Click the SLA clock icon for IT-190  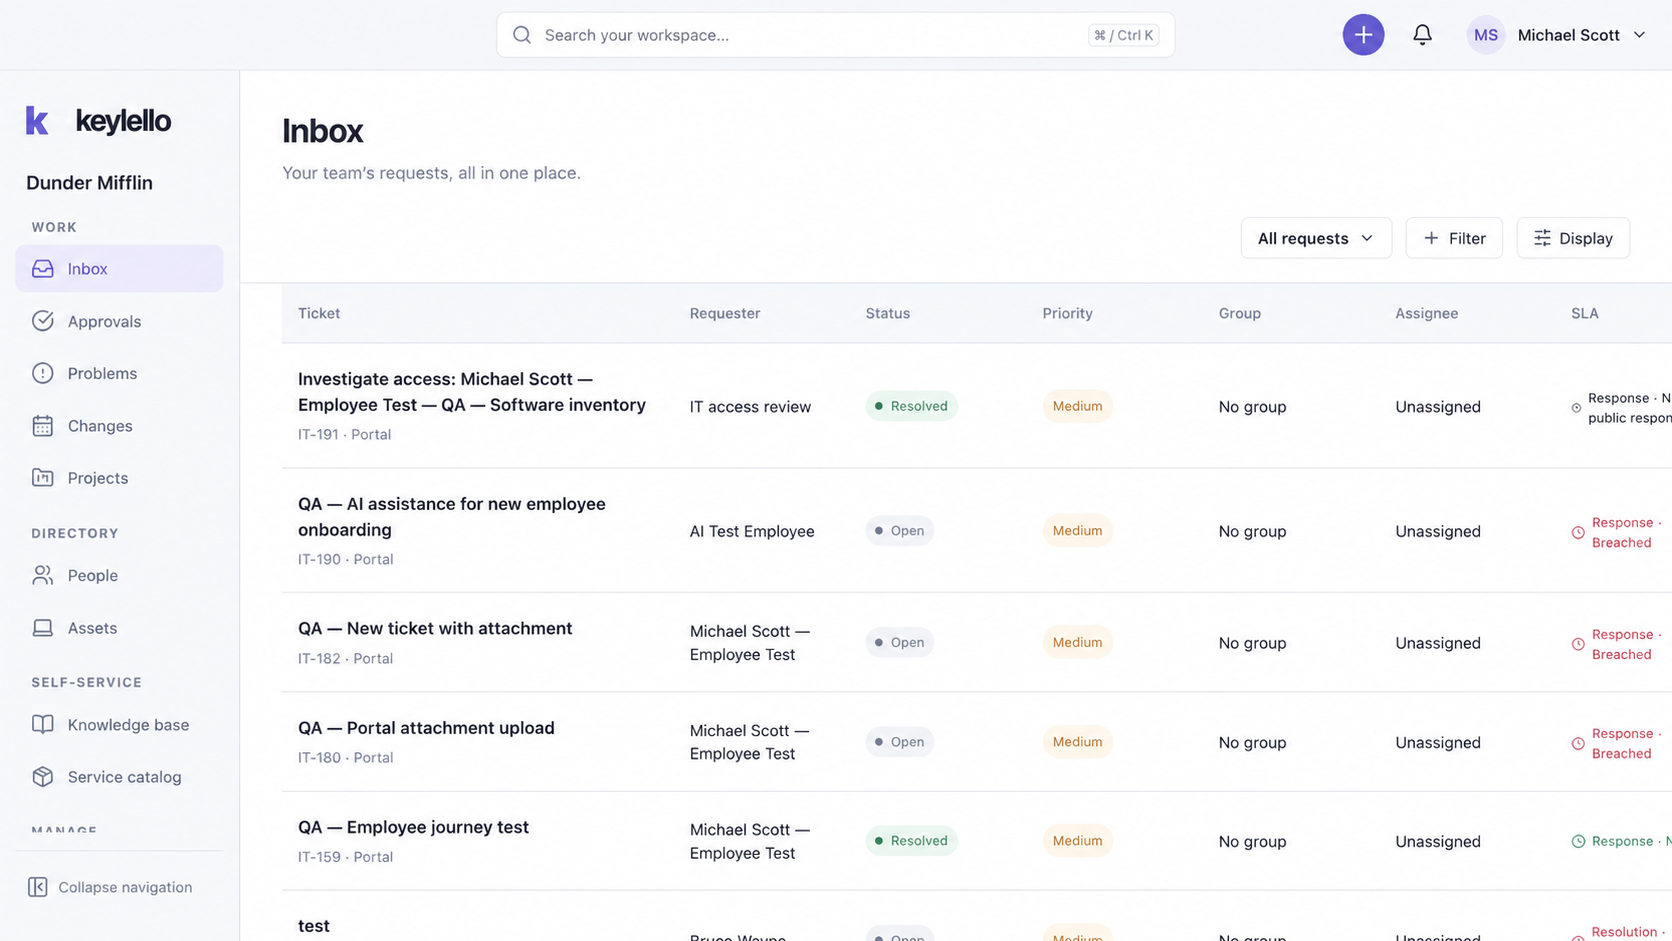[1578, 533]
